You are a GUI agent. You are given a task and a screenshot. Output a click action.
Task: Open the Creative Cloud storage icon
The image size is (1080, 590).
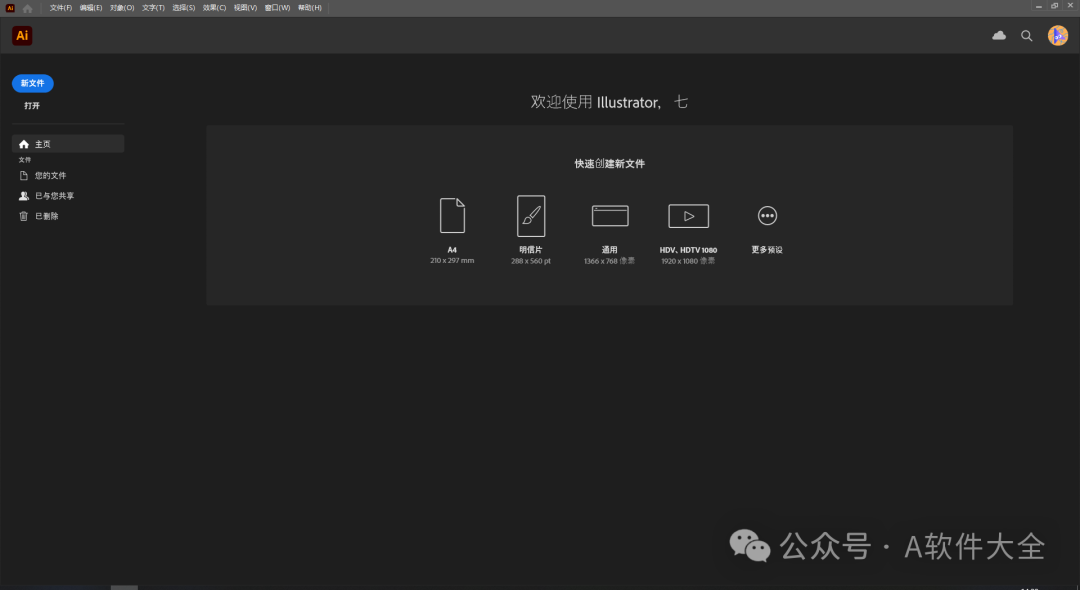click(998, 35)
